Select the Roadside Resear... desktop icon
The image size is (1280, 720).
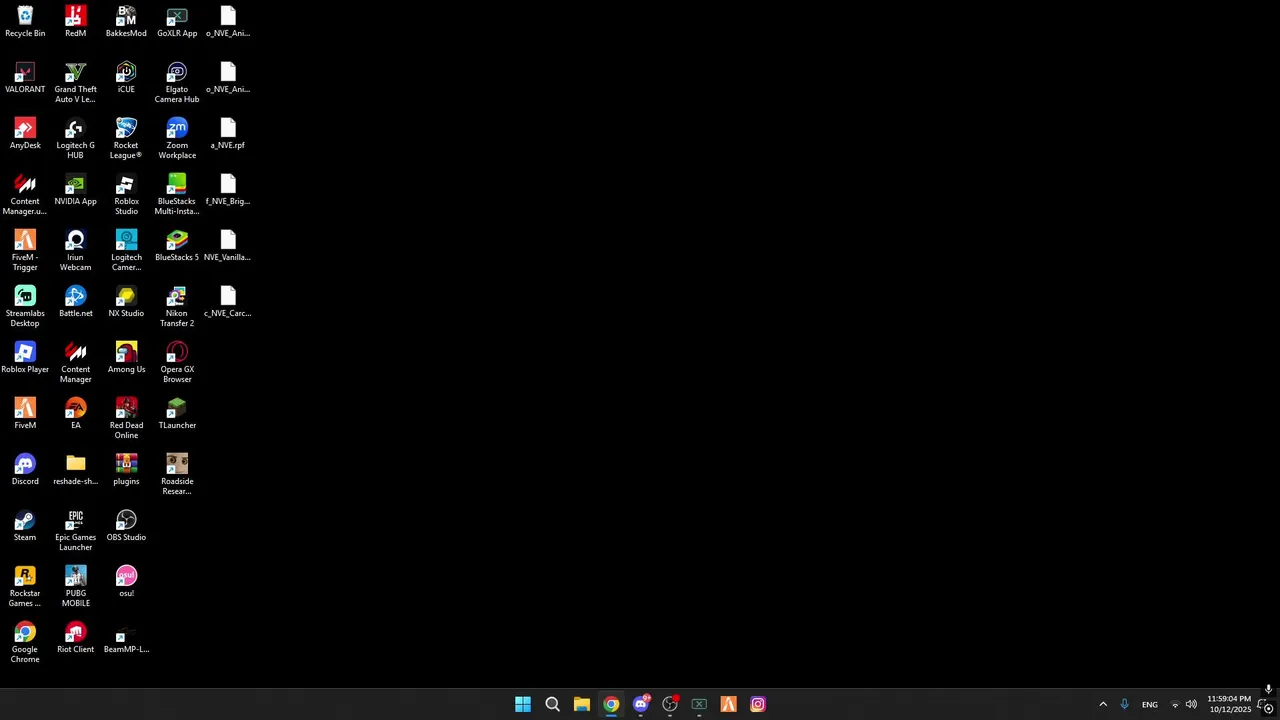tap(177, 475)
